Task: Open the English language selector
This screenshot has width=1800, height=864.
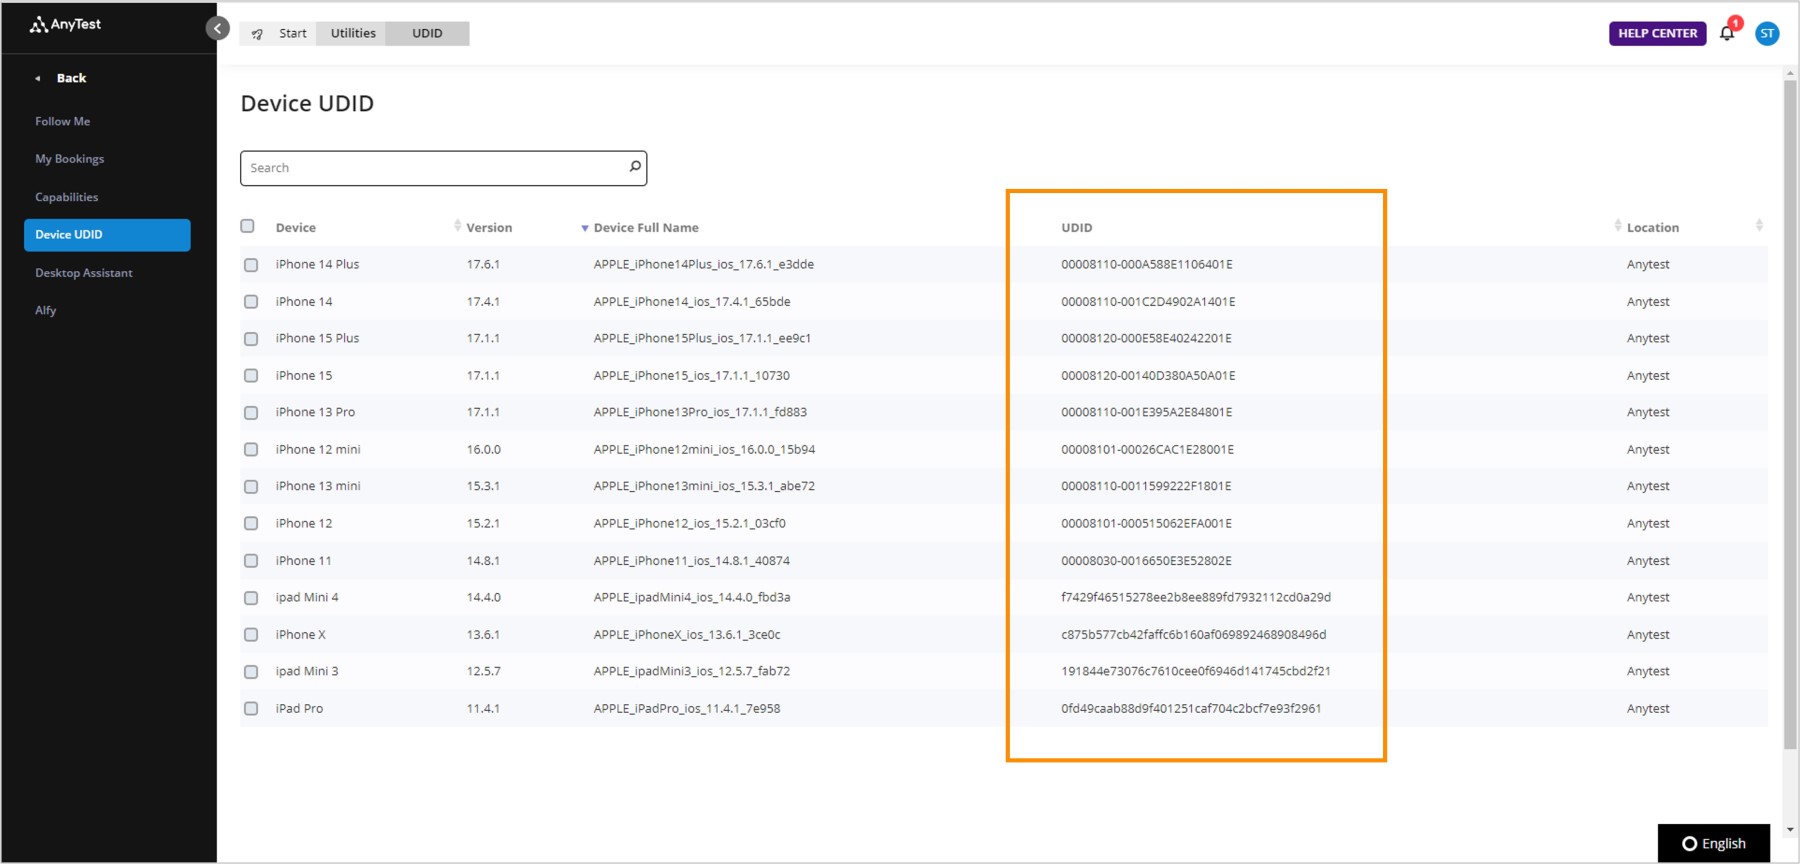Action: [x=1714, y=843]
